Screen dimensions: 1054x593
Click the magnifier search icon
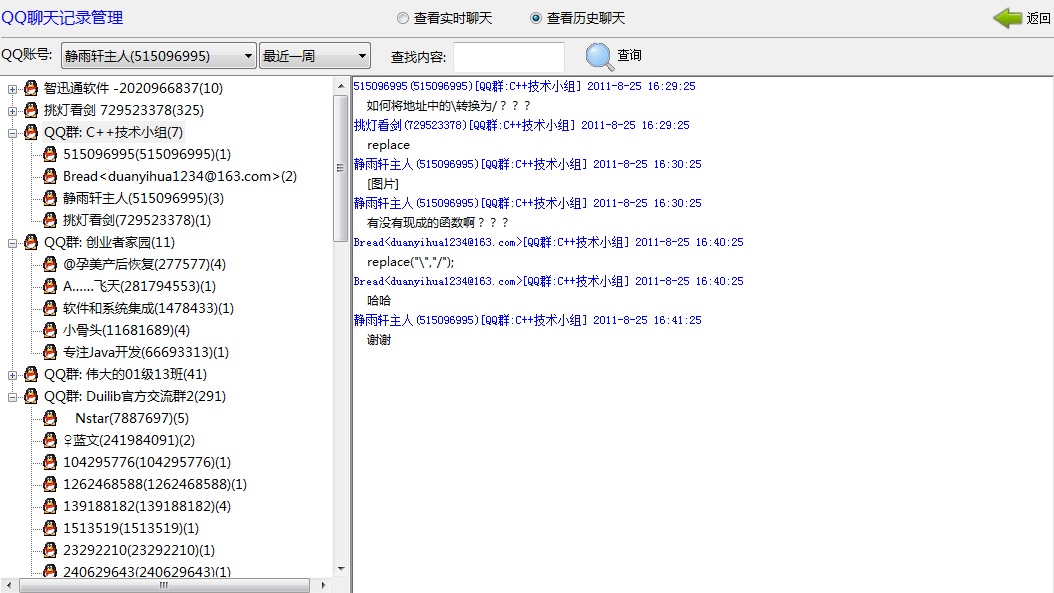pyautogui.click(x=597, y=55)
